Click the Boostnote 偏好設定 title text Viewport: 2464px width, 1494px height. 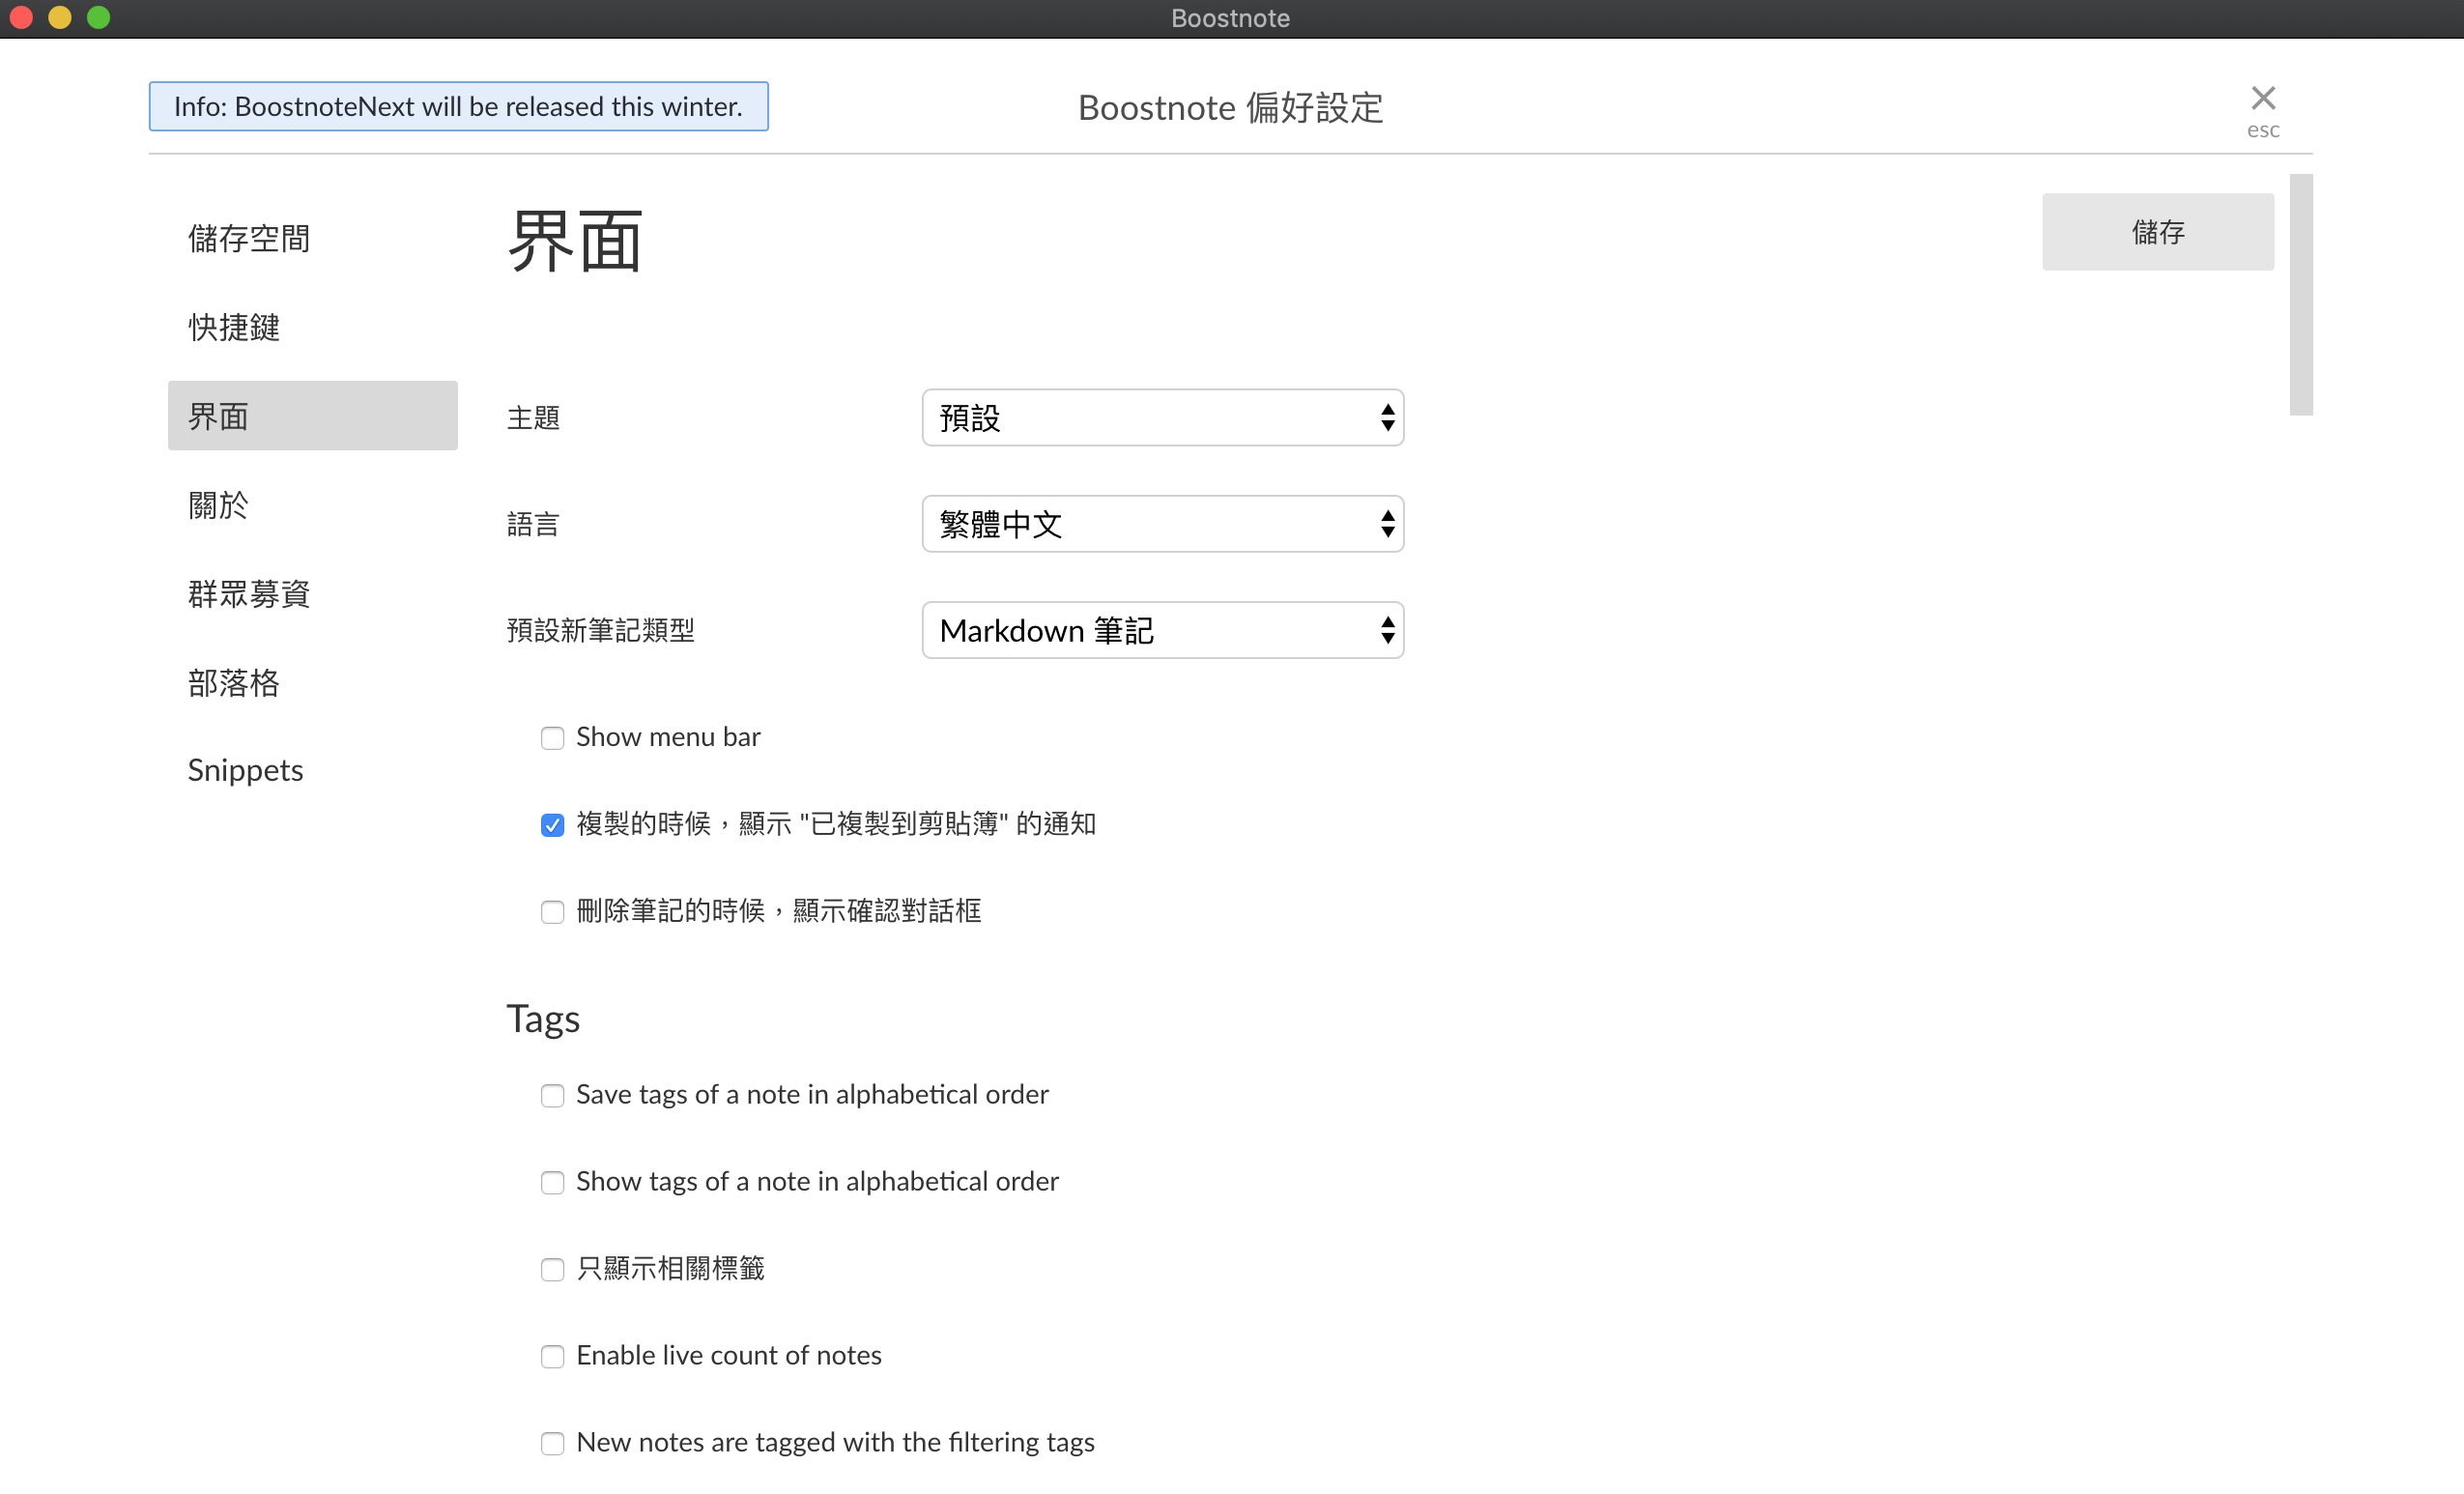[1230, 107]
